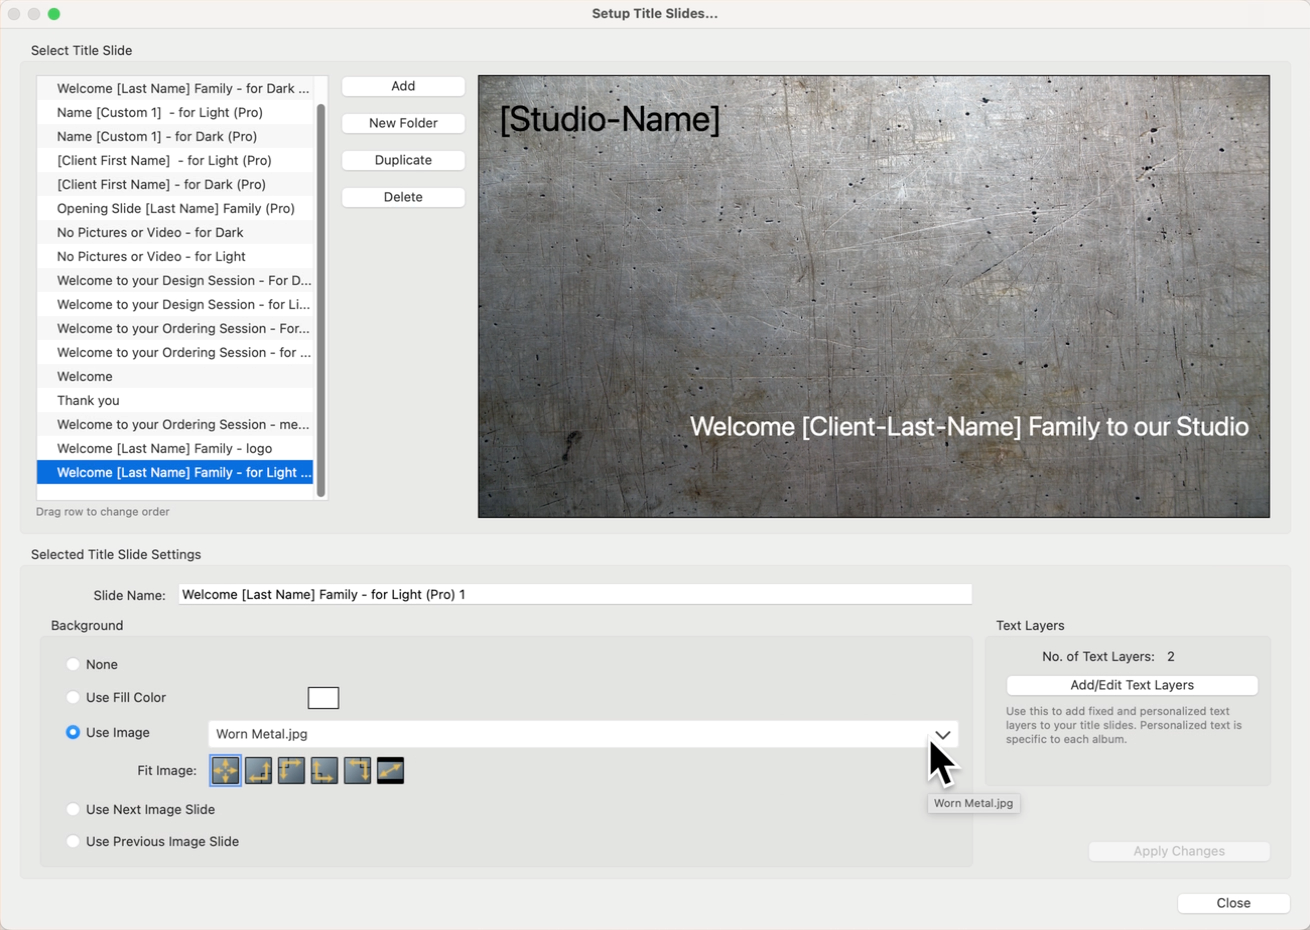Screen dimensions: 1310x930
Task: Choose the top-right corner Fit Image icon
Action: point(357,770)
